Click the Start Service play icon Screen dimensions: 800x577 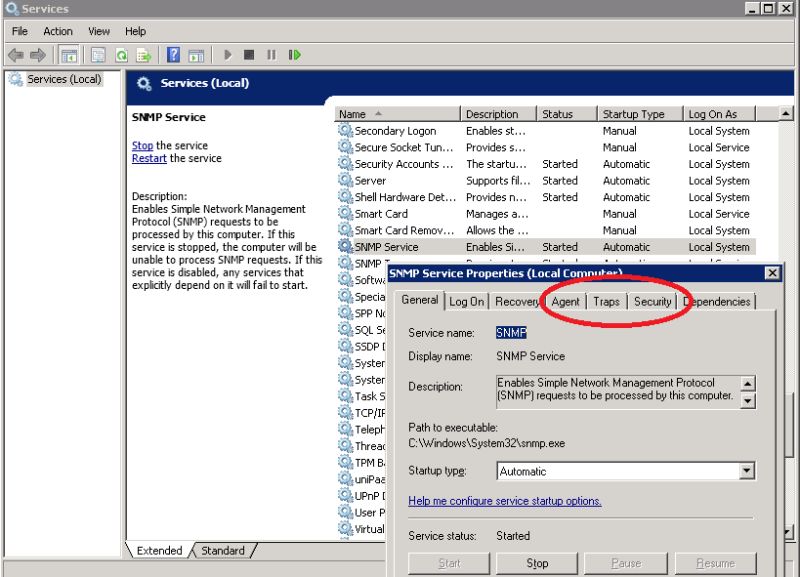point(227,55)
